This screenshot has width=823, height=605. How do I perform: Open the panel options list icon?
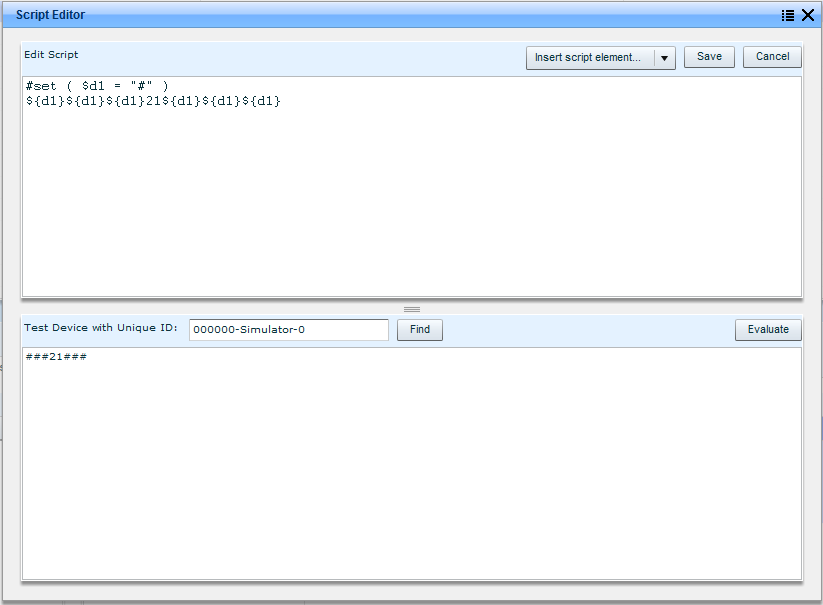(x=788, y=15)
